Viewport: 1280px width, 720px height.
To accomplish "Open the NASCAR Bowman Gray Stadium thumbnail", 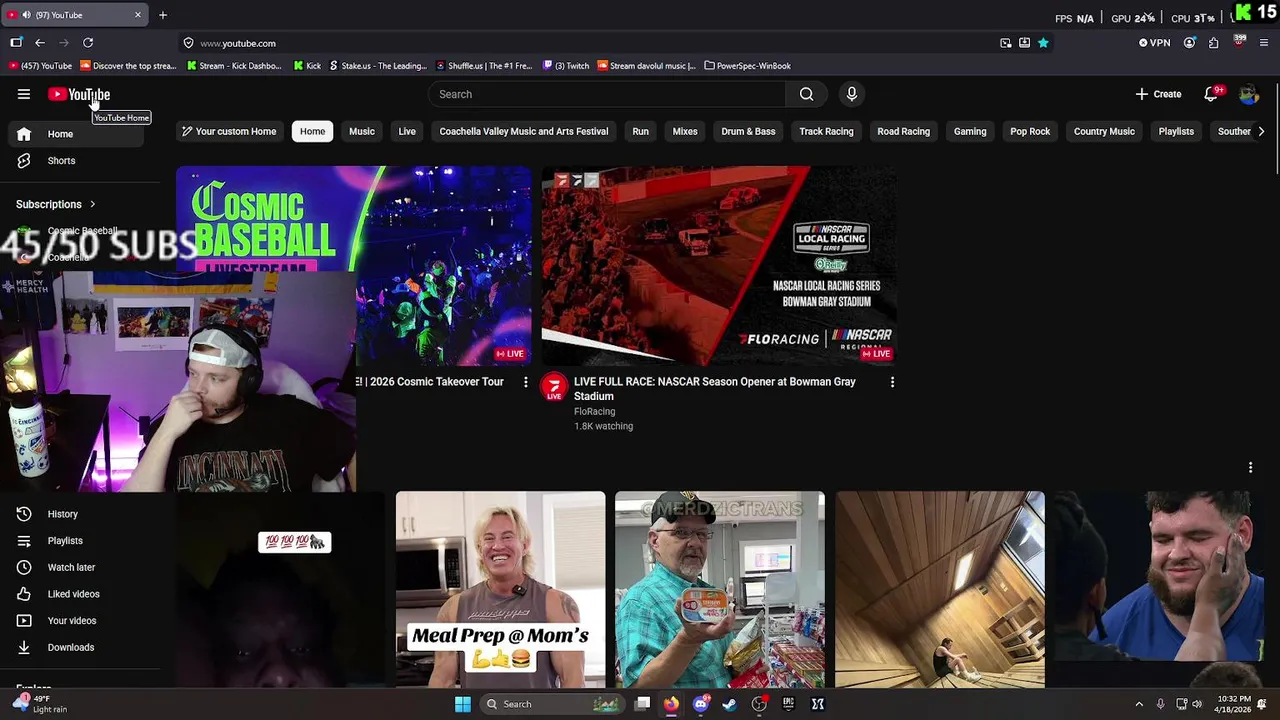I will (x=719, y=266).
